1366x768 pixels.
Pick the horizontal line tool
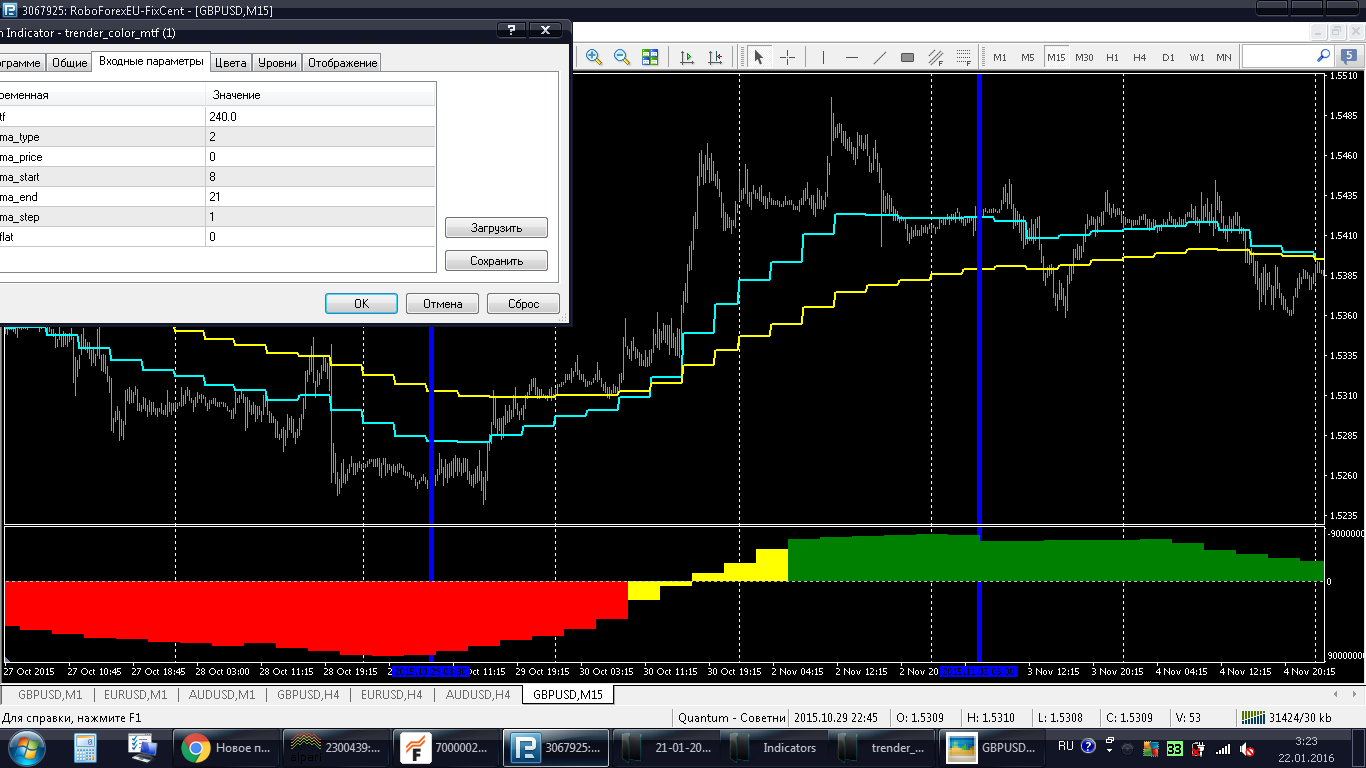852,57
